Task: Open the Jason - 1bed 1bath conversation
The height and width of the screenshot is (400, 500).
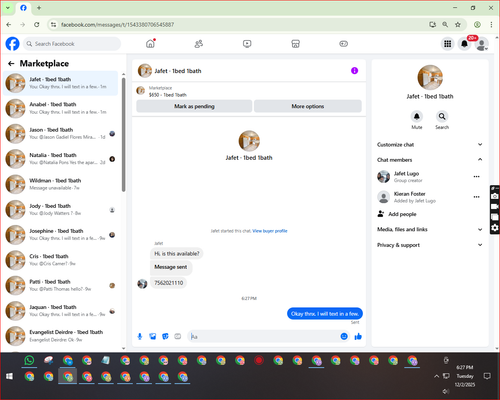Action: click(61, 133)
